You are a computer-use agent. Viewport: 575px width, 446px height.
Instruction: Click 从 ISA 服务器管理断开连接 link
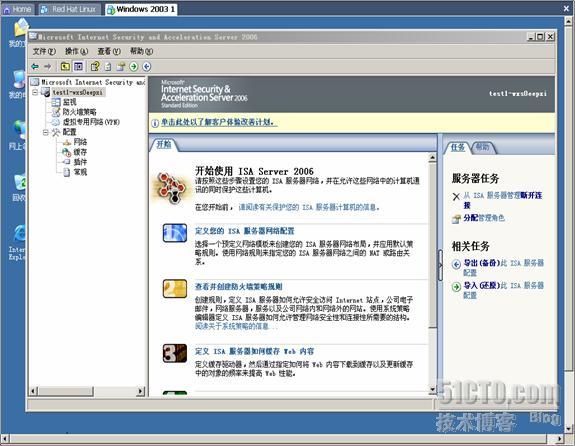coord(503,200)
